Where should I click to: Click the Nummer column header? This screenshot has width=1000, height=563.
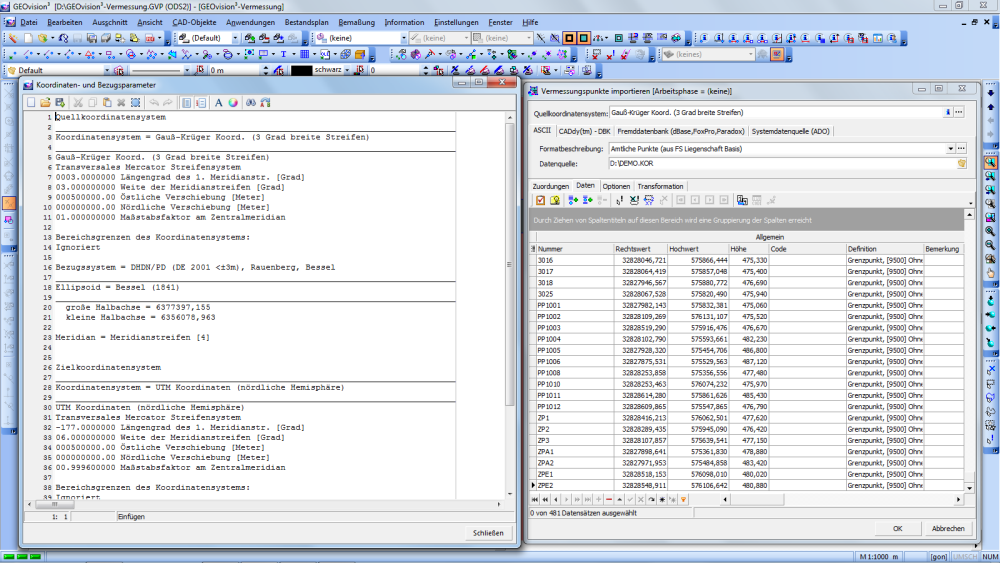pyautogui.click(x=574, y=249)
